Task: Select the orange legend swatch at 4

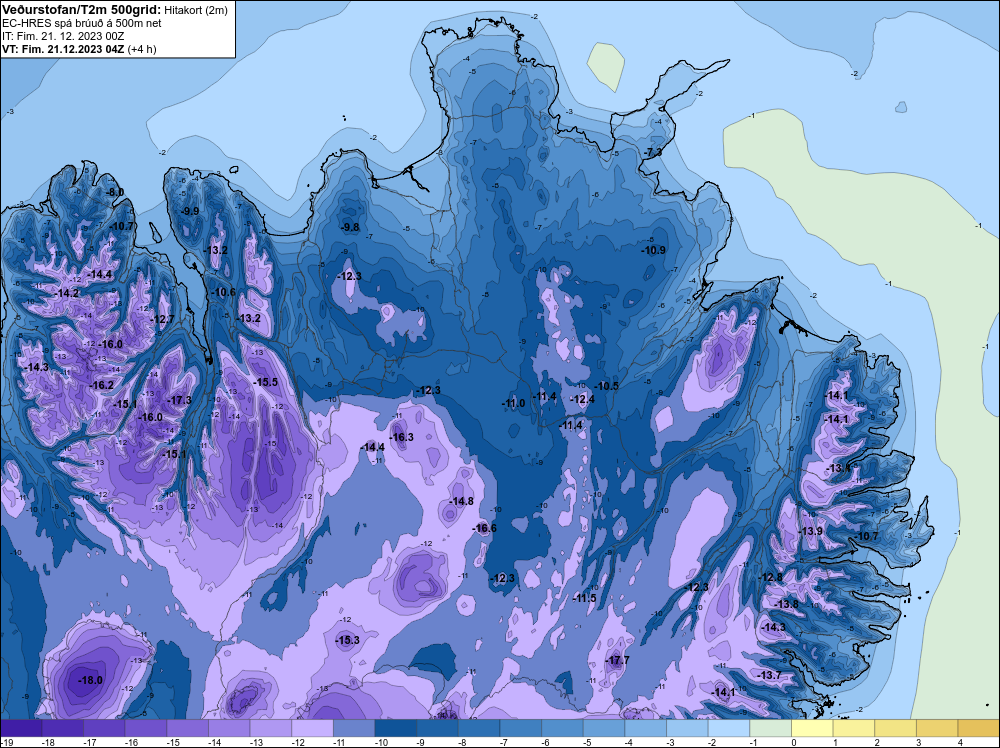Action: point(978,728)
